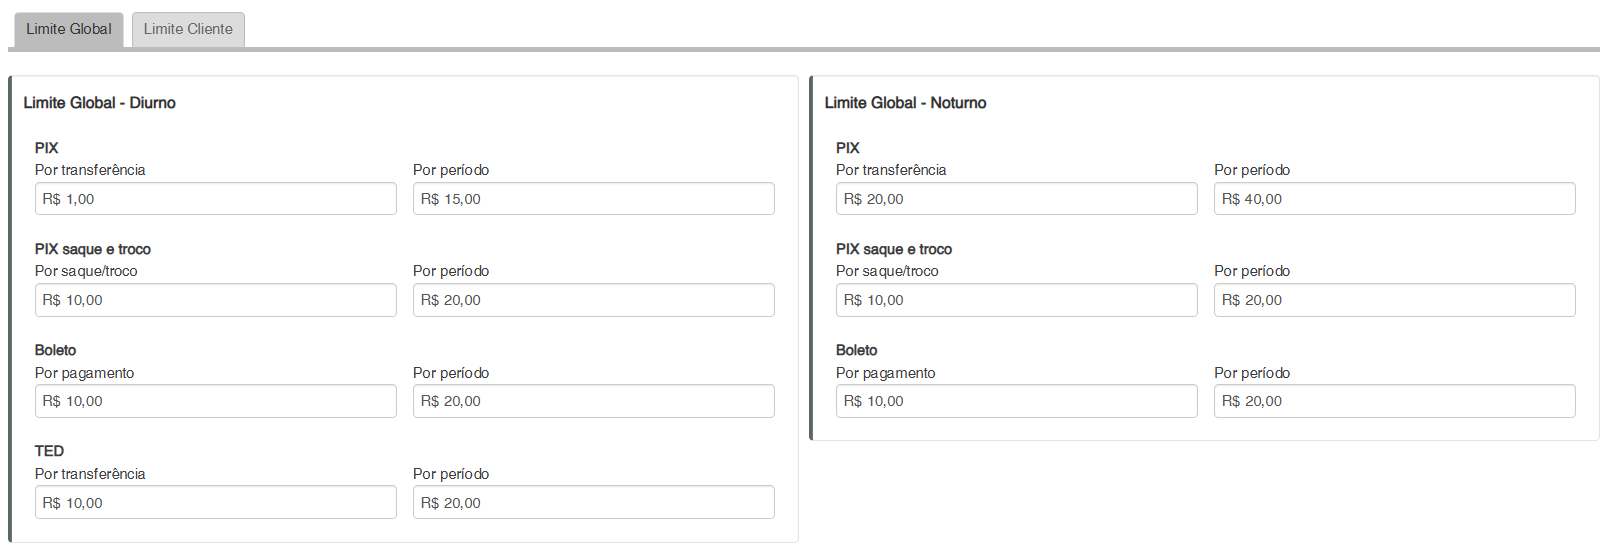Focus Noturno PIX 'Por transferência' field
1617x545 pixels.
(x=1016, y=199)
